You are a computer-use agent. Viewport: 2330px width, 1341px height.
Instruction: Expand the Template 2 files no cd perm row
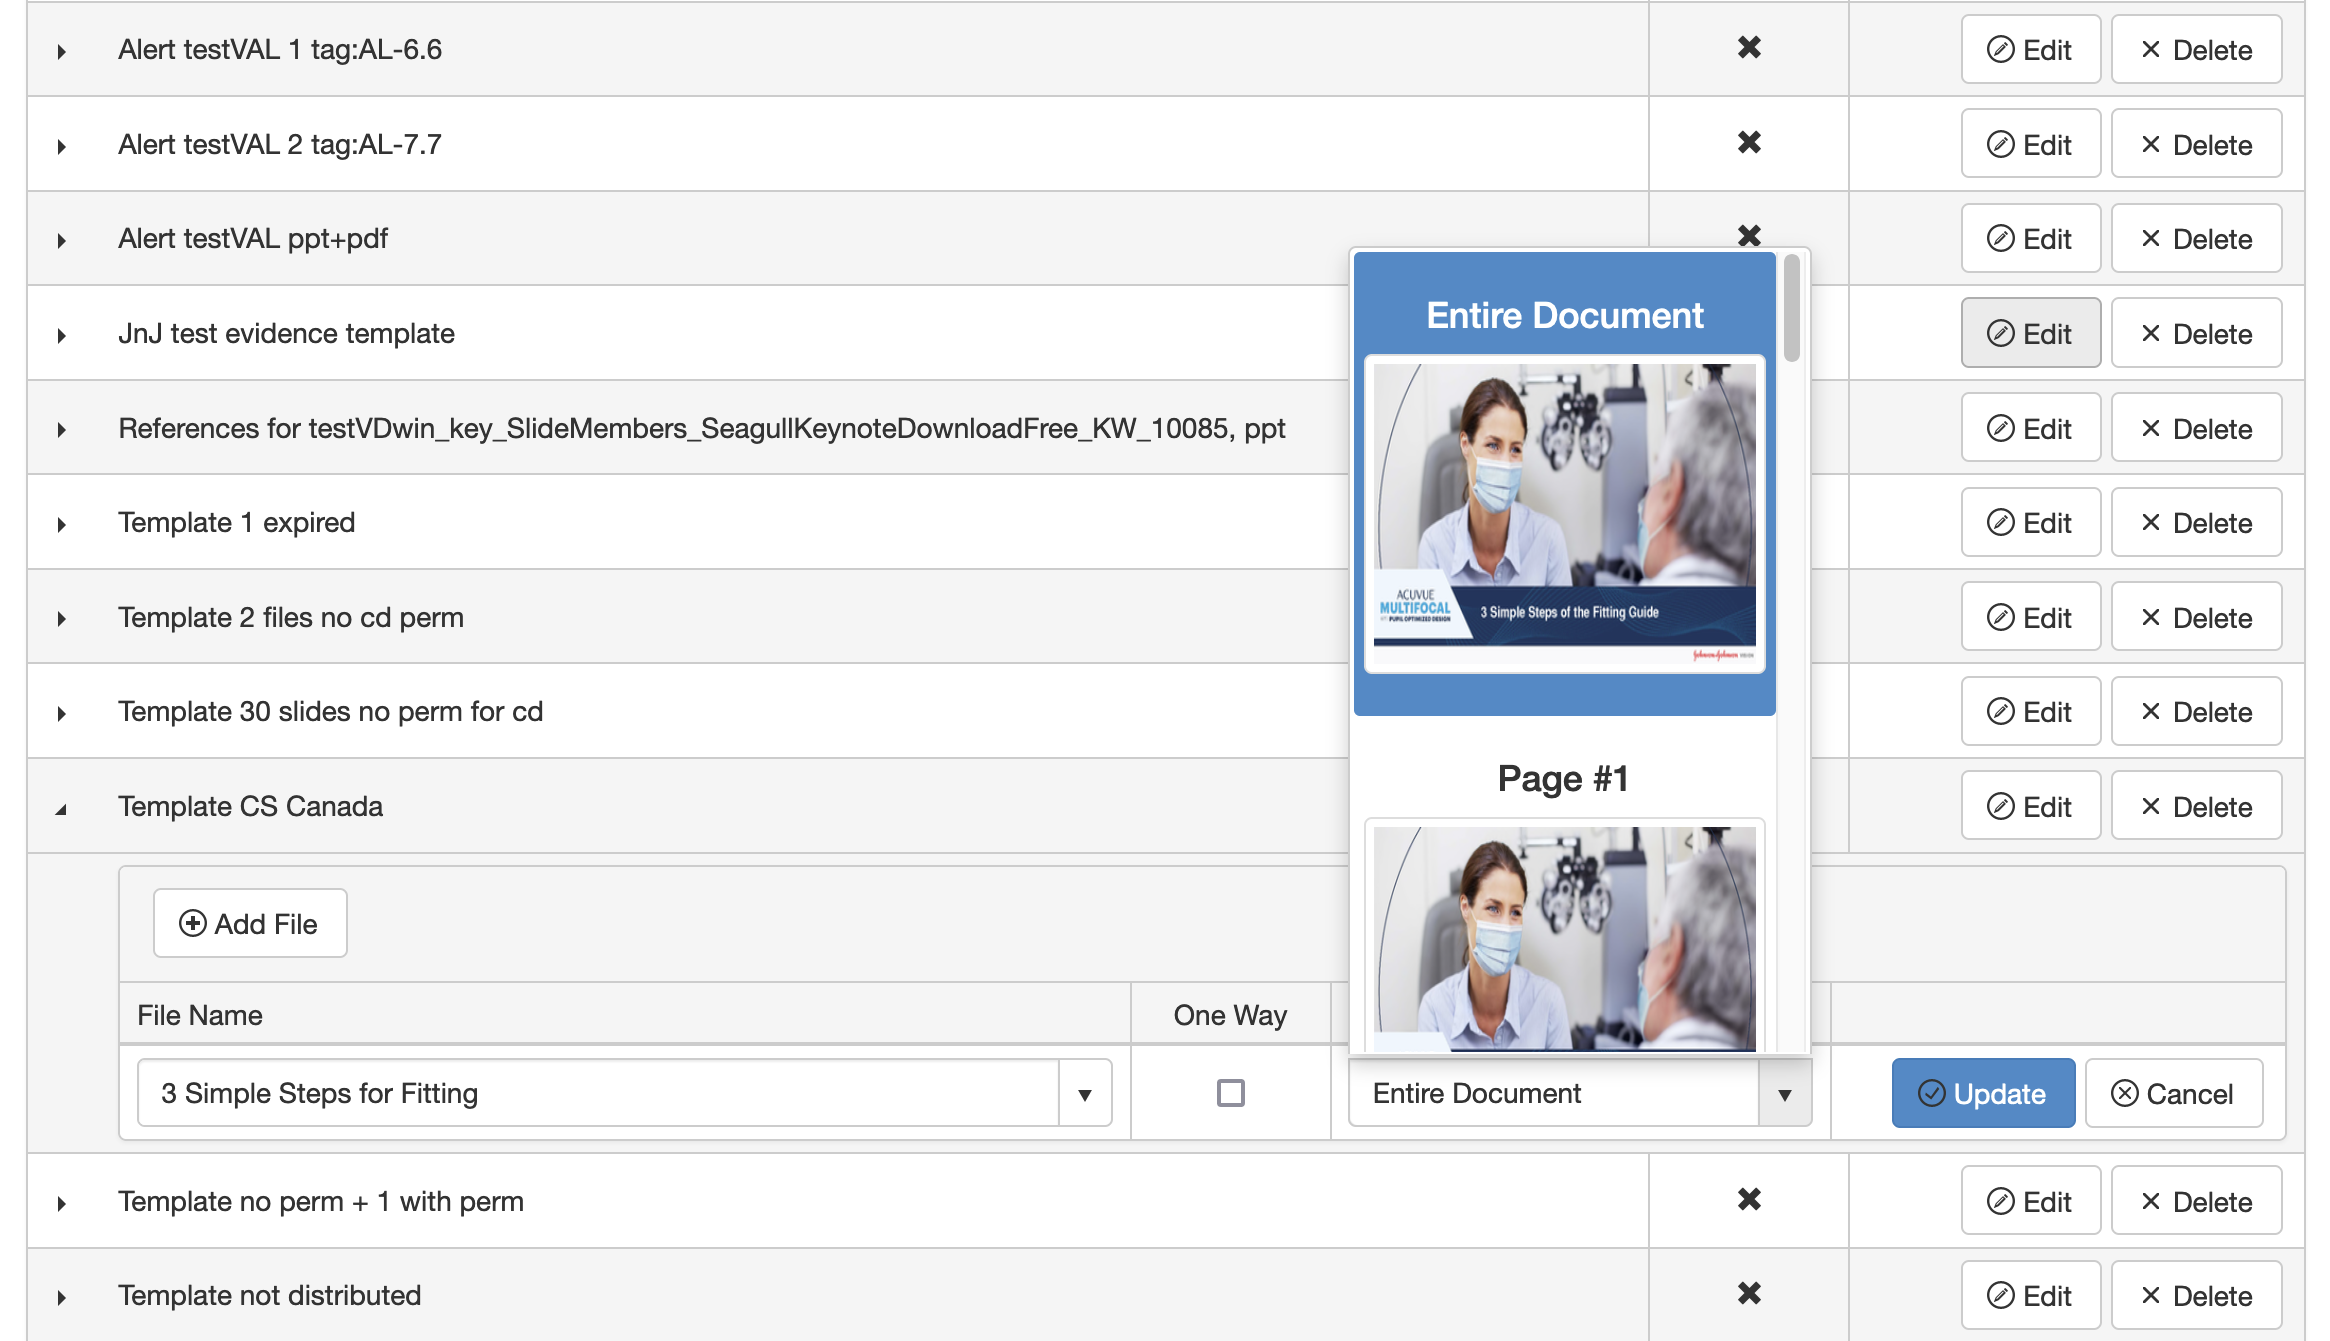[61, 619]
